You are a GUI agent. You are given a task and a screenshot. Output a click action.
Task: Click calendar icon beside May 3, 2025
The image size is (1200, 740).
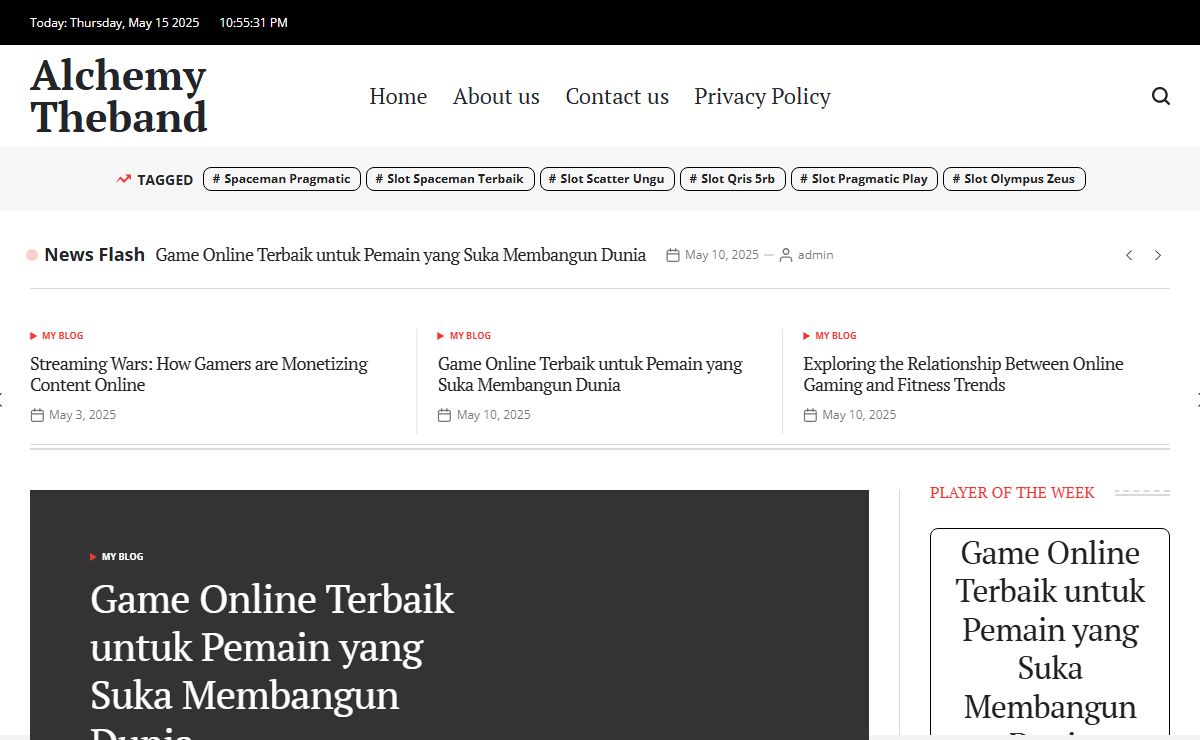coord(37,415)
